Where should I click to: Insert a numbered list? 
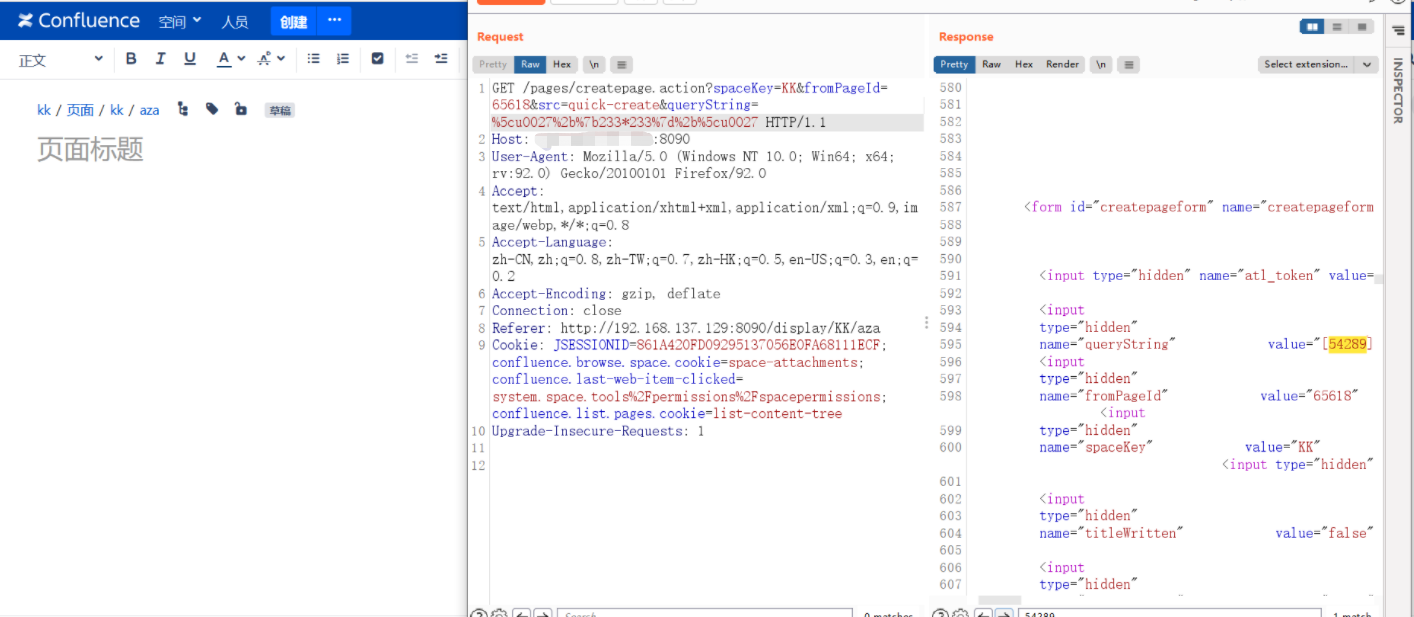(x=343, y=59)
